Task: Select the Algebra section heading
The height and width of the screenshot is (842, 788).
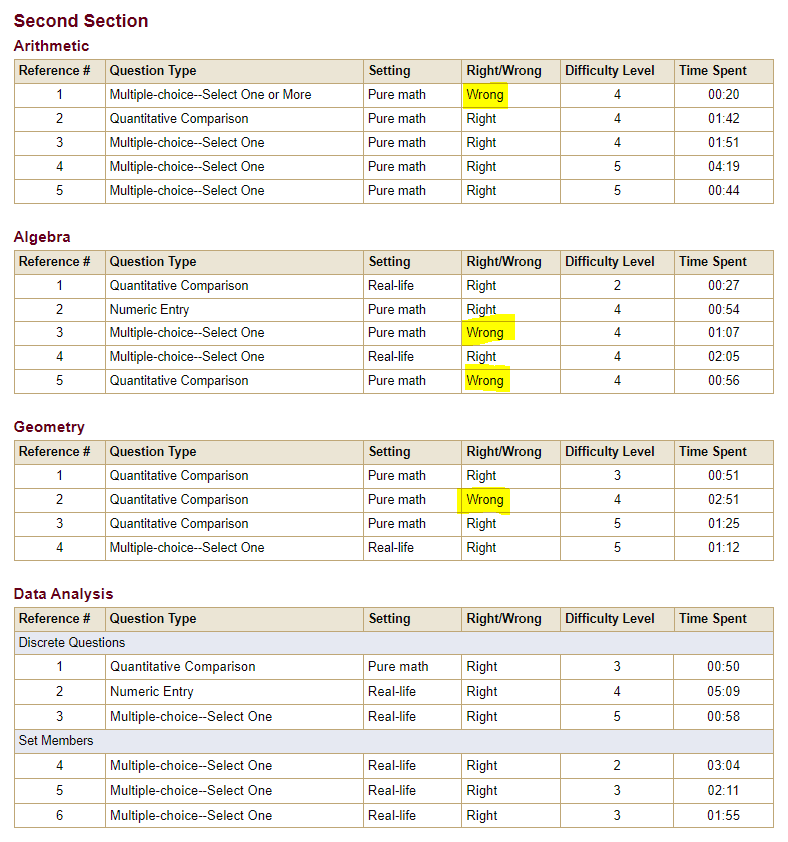Action: 42,237
